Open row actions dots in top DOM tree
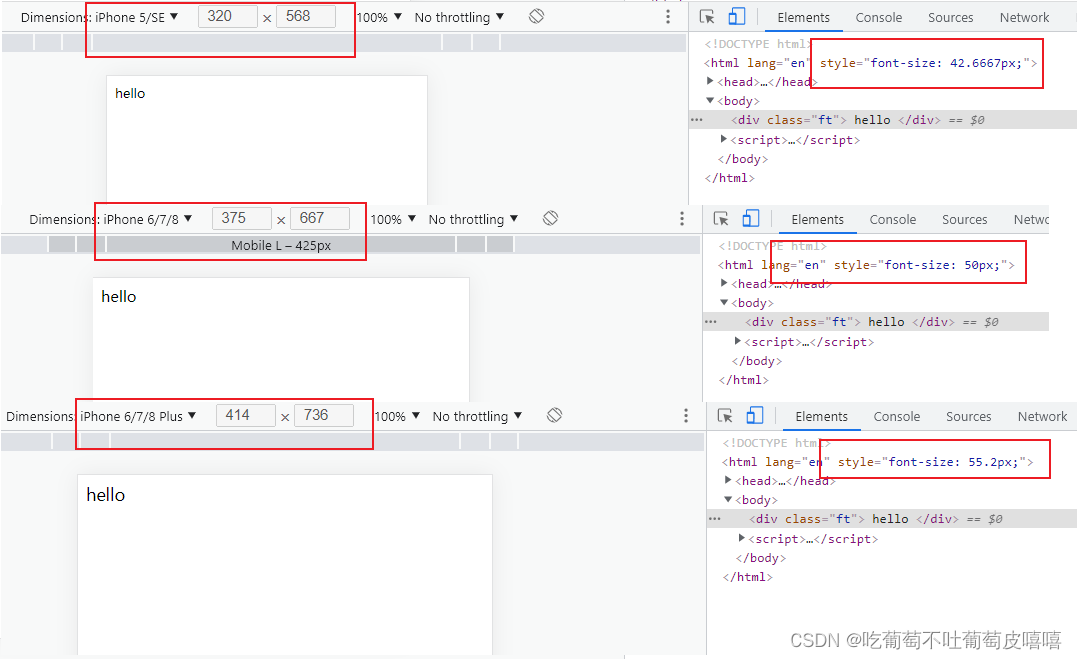This screenshot has width=1077, height=659. coord(696,120)
